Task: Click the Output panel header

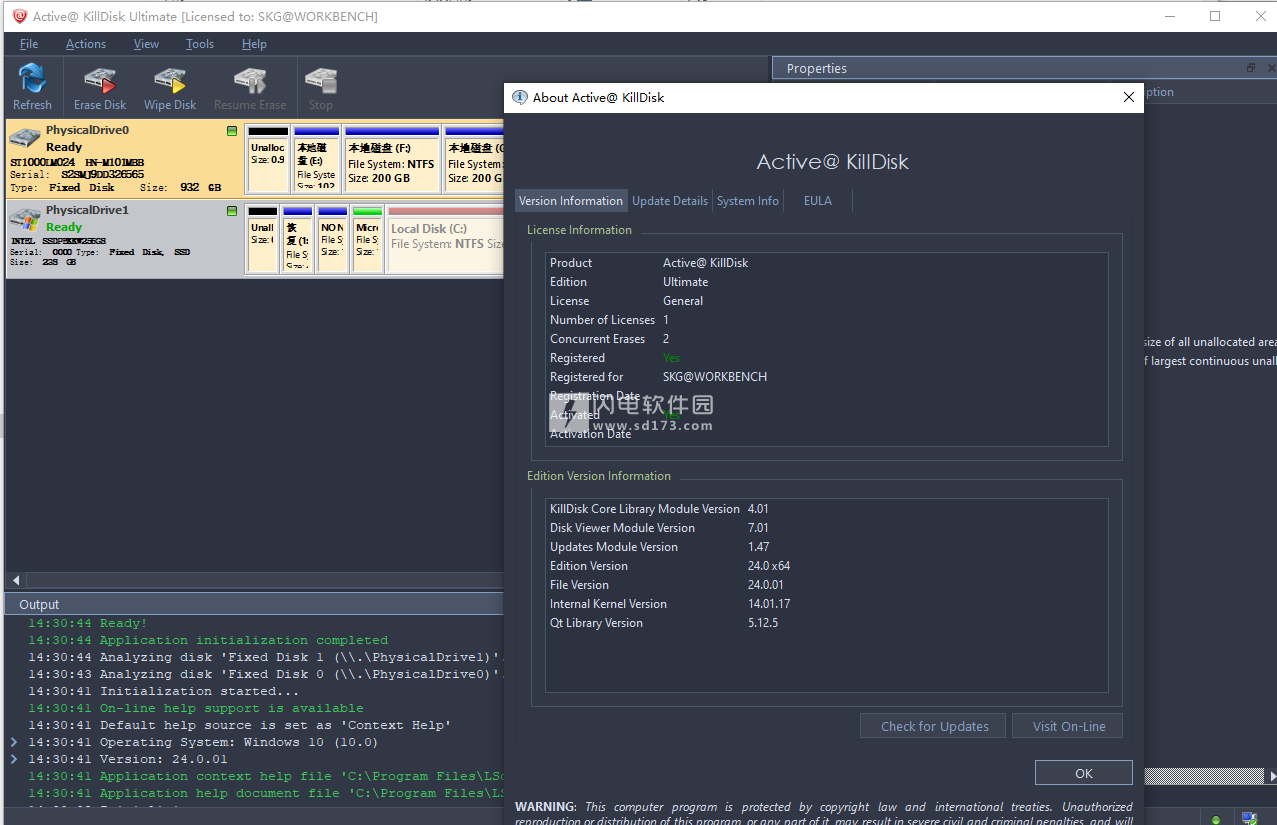Action: (x=254, y=604)
